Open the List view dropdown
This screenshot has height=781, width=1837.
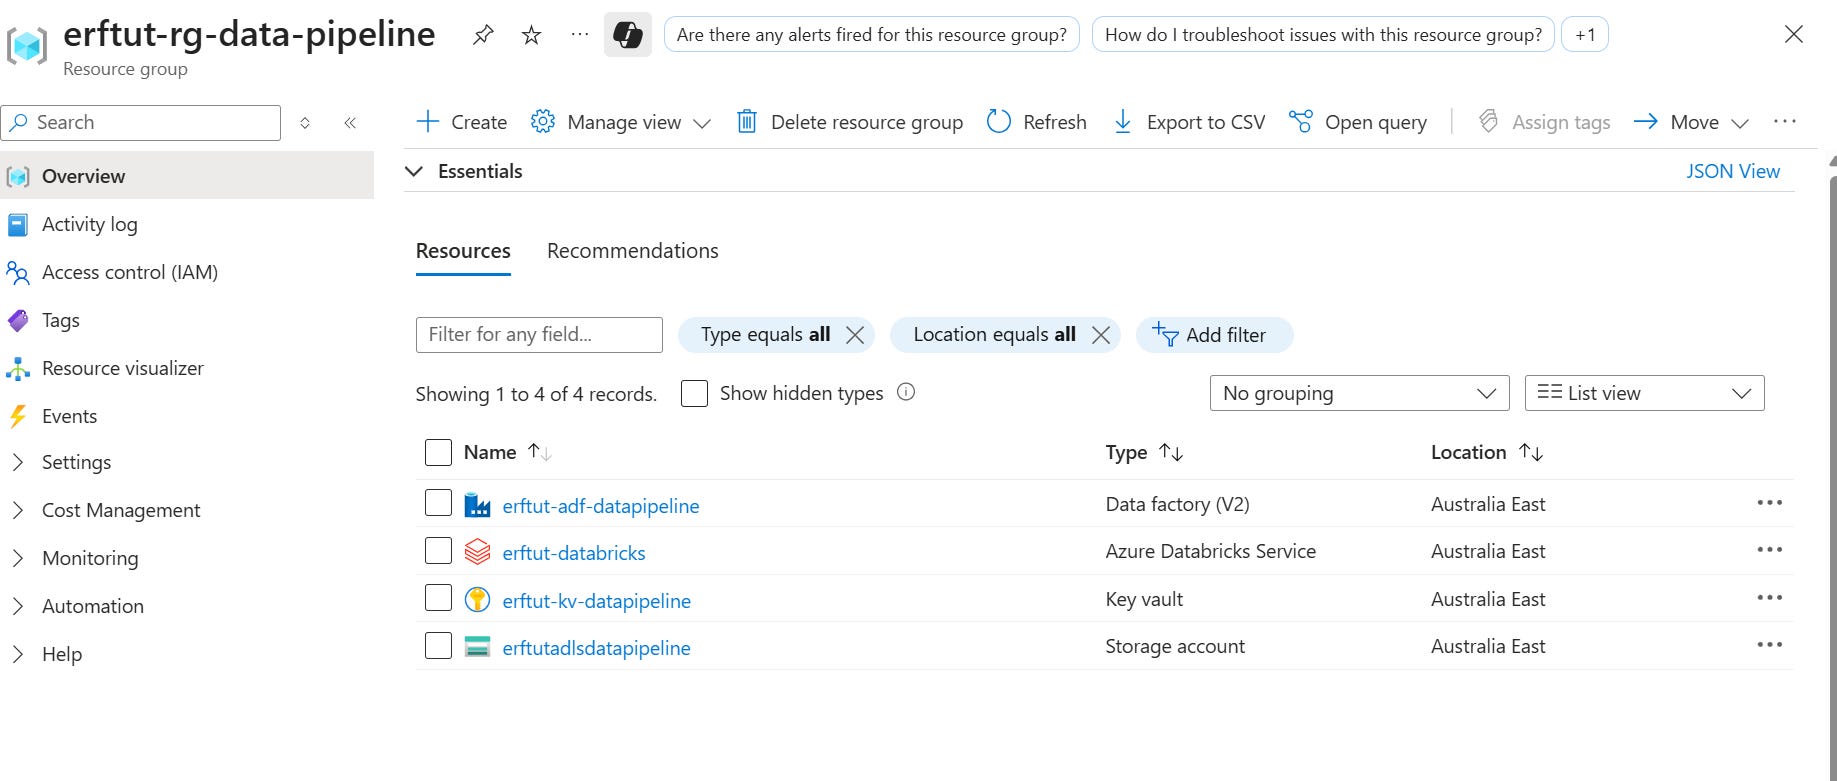pyautogui.click(x=1643, y=393)
